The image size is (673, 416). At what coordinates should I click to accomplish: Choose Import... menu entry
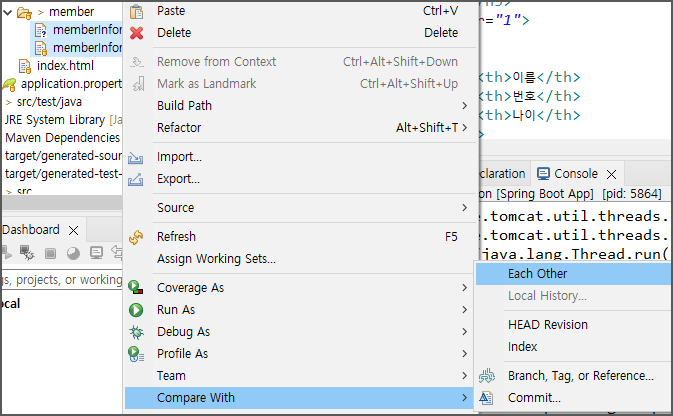pos(300,157)
